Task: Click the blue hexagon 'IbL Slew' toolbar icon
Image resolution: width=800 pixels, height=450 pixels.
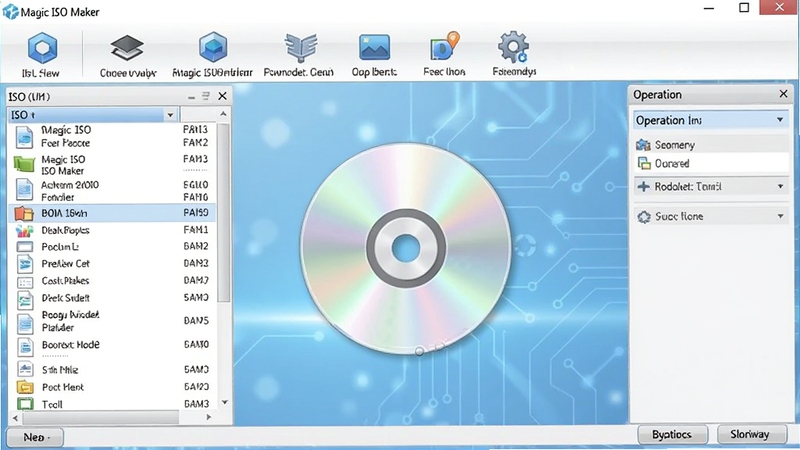Action: [42, 47]
